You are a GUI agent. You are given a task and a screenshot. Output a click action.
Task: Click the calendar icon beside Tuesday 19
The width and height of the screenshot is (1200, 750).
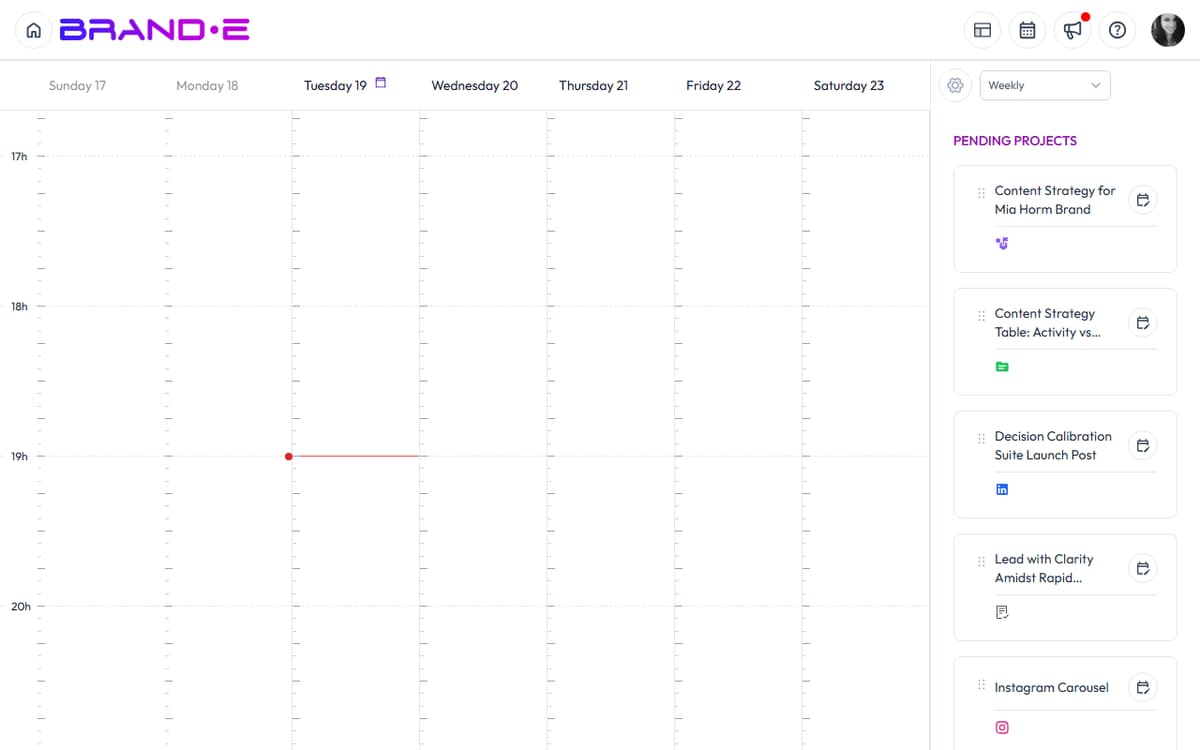pyautogui.click(x=380, y=83)
